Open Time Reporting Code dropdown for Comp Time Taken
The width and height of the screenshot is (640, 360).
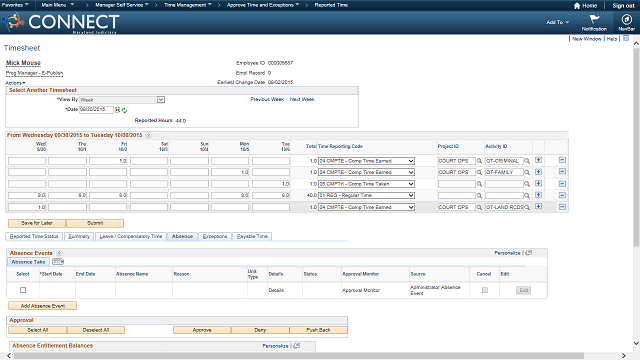pyautogui.click(x=411, y=184)
